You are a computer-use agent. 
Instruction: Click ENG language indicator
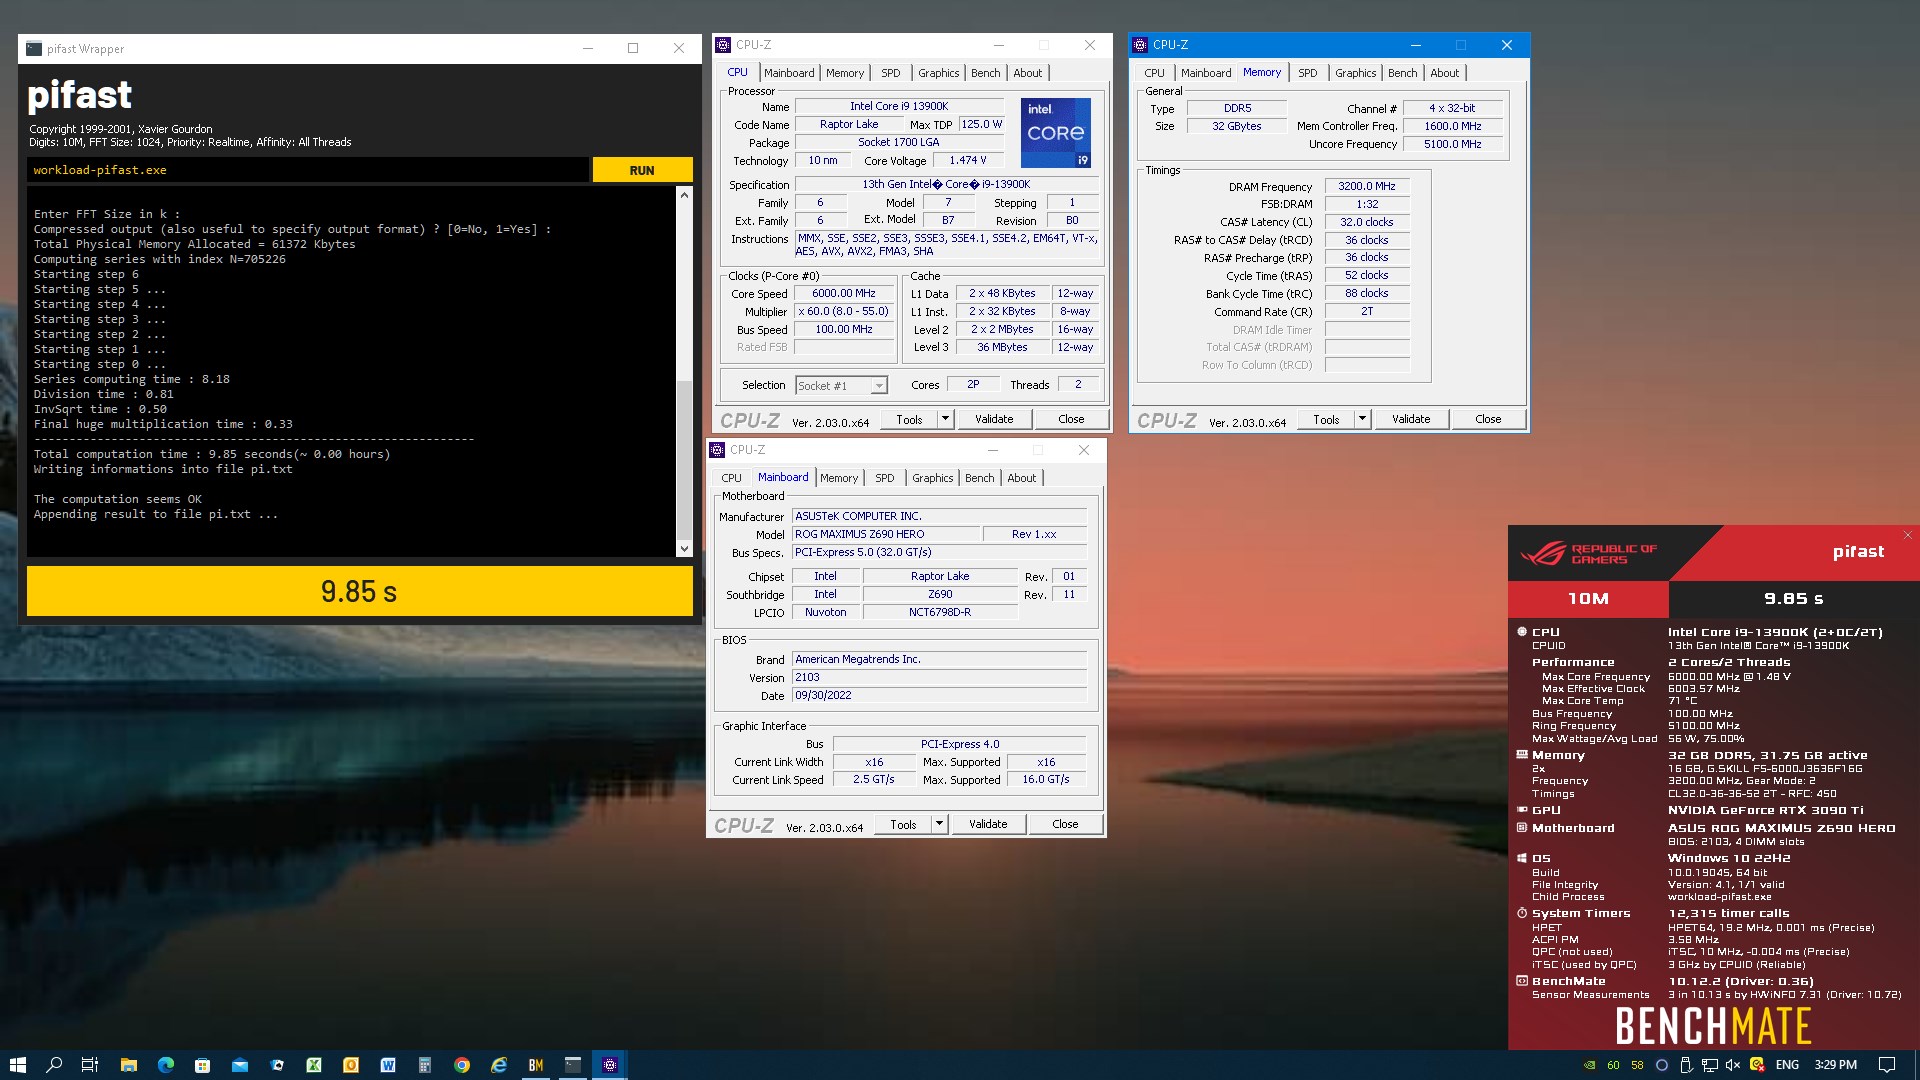tap(1787, 1065)
